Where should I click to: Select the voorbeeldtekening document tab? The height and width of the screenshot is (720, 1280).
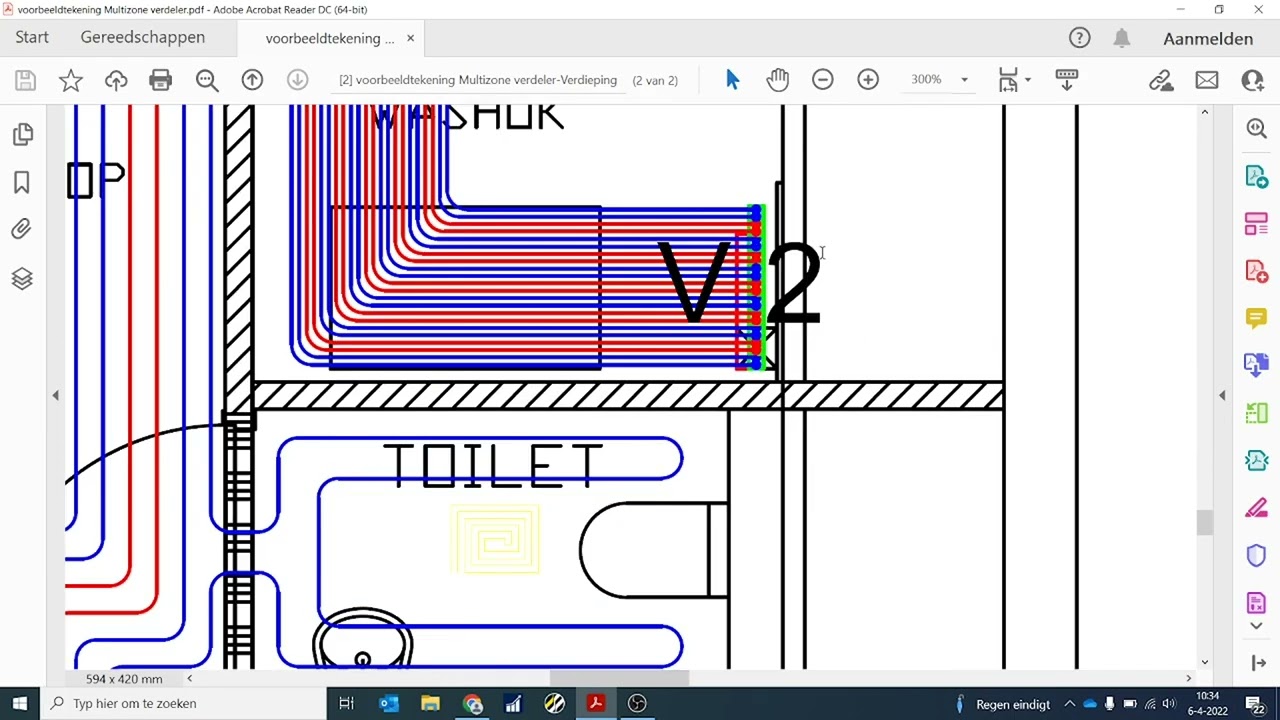[x=329, y=39]
